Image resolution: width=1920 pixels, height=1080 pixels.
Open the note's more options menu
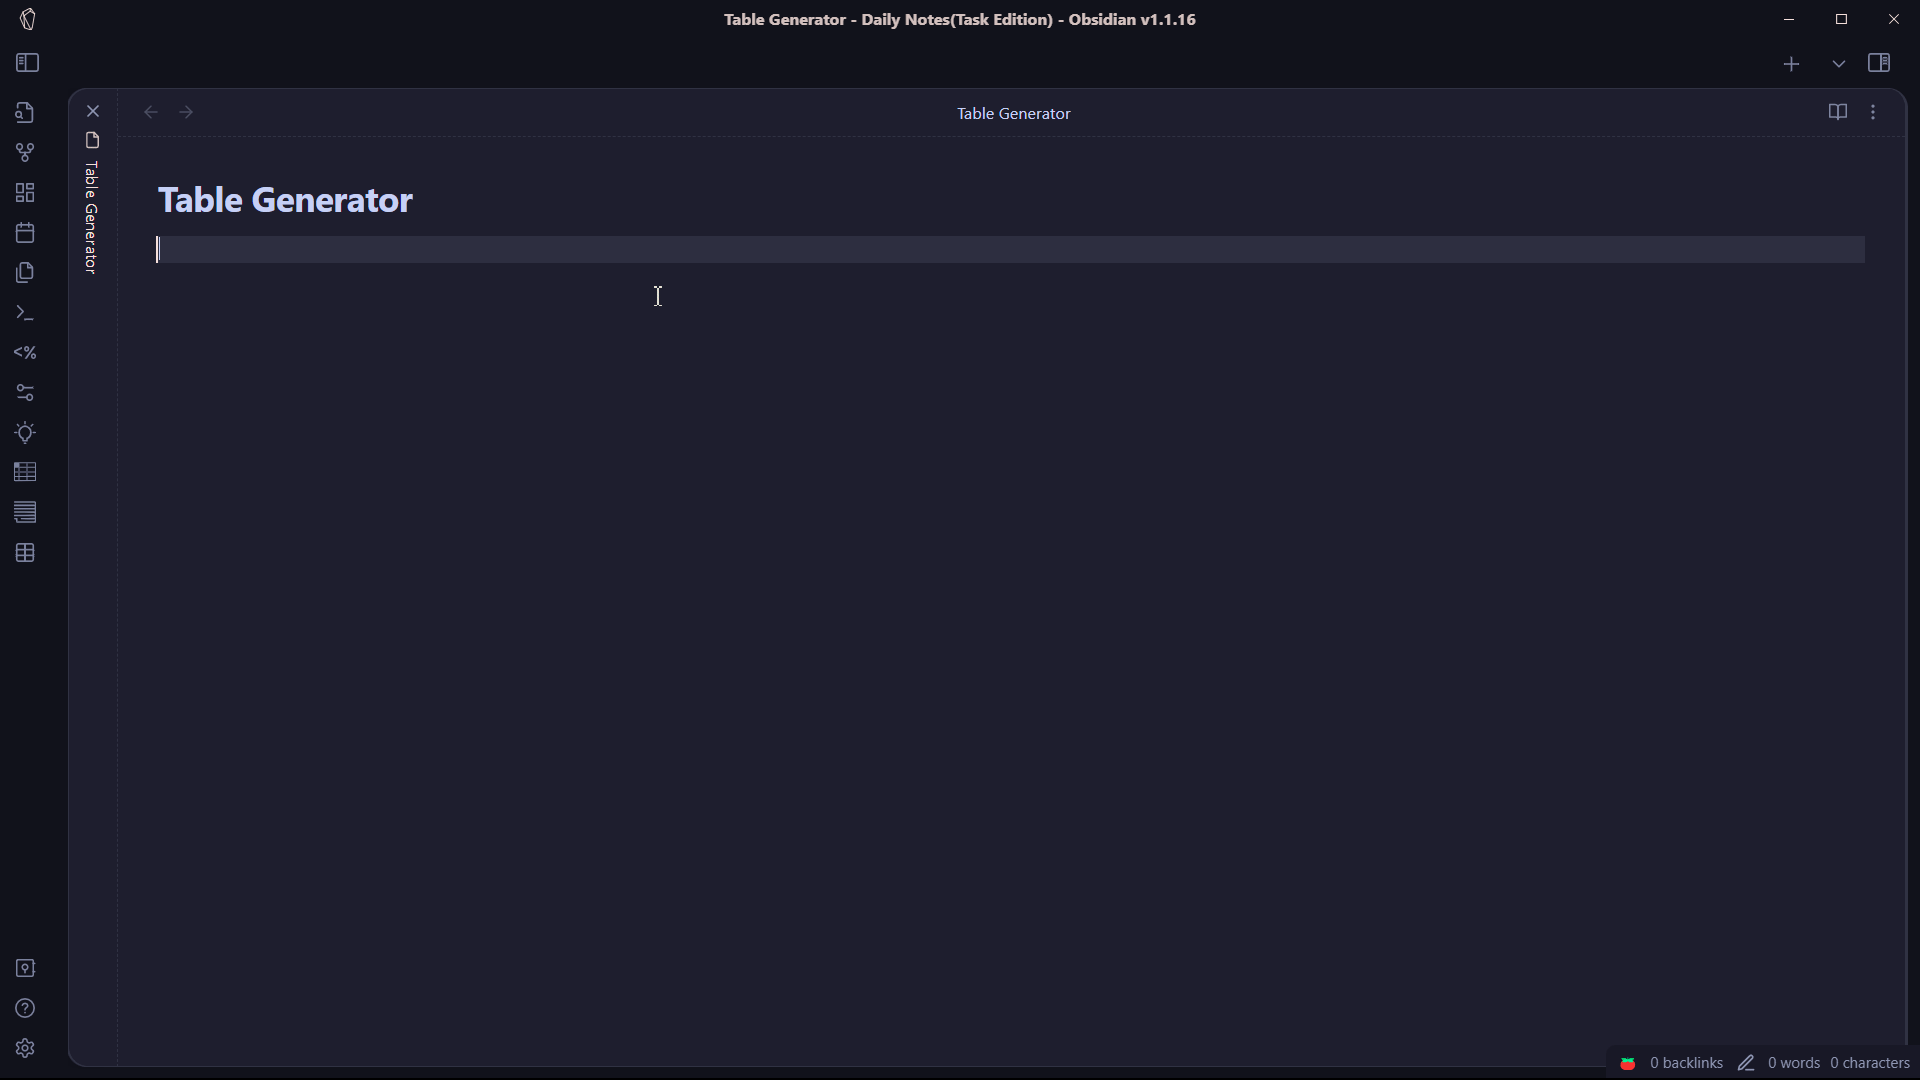[x=1873, y=112]
